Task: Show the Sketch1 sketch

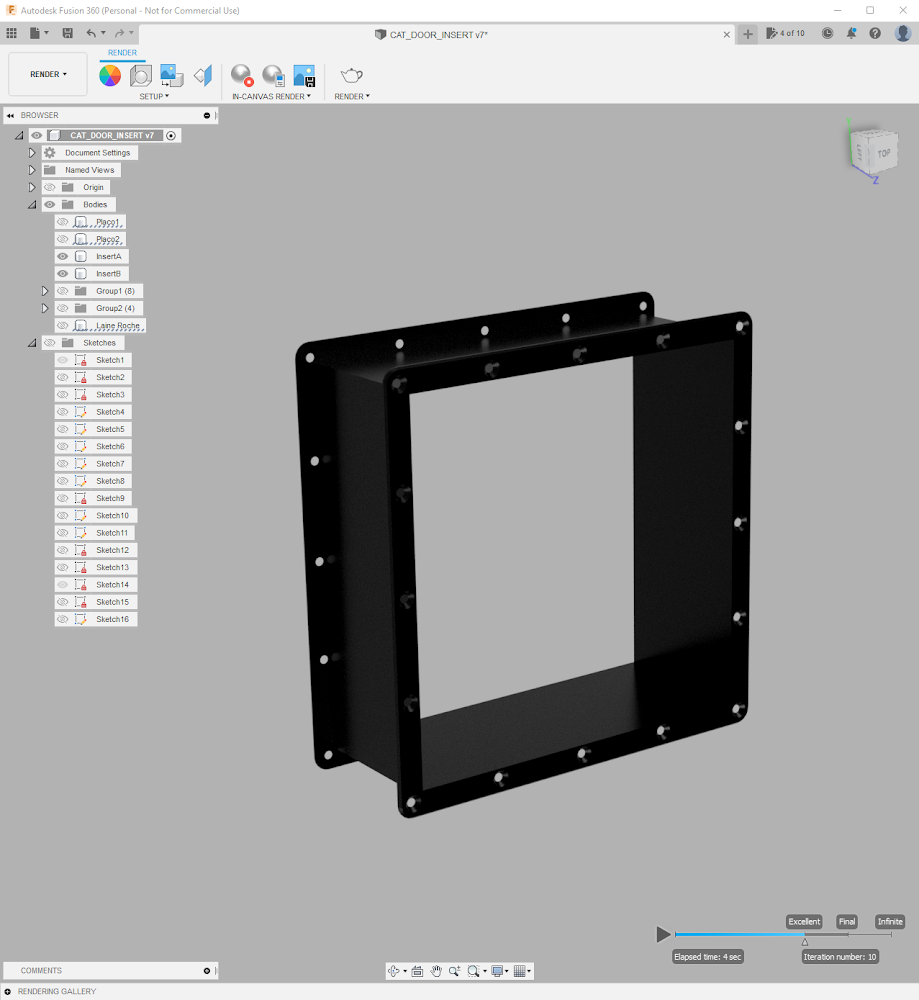Action: 63,359
